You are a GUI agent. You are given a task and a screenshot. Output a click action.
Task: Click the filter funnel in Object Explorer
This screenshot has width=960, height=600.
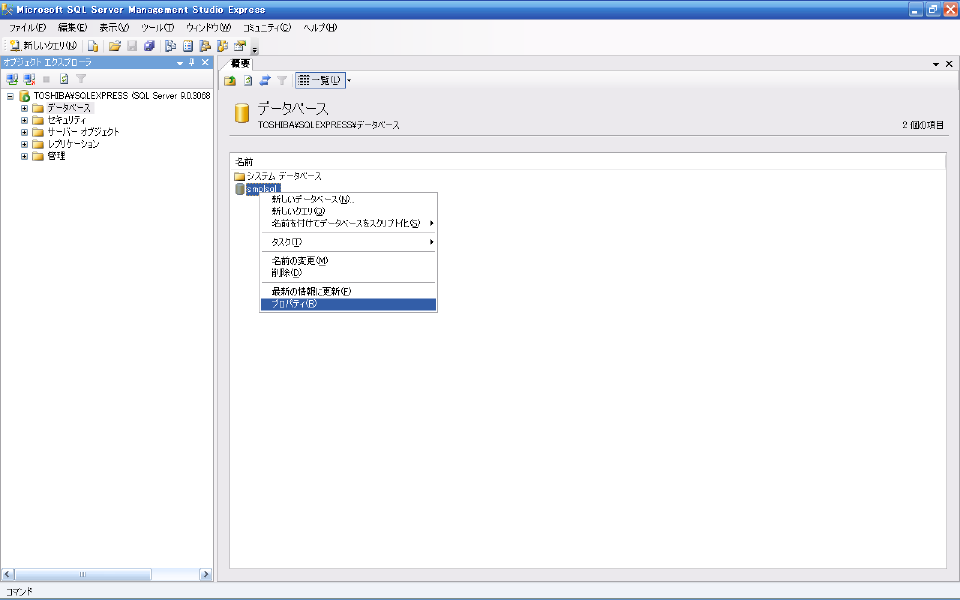tap(81, 79)
